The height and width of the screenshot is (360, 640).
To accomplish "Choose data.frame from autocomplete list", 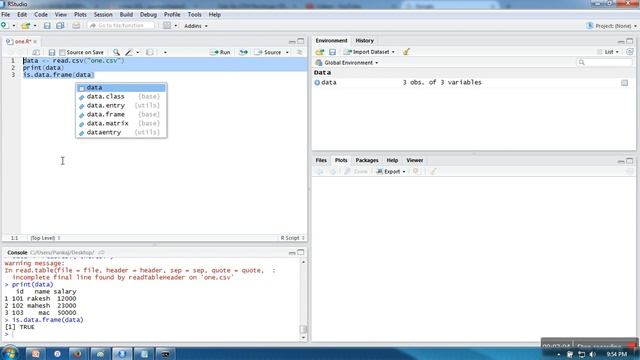I will [121, 114].
